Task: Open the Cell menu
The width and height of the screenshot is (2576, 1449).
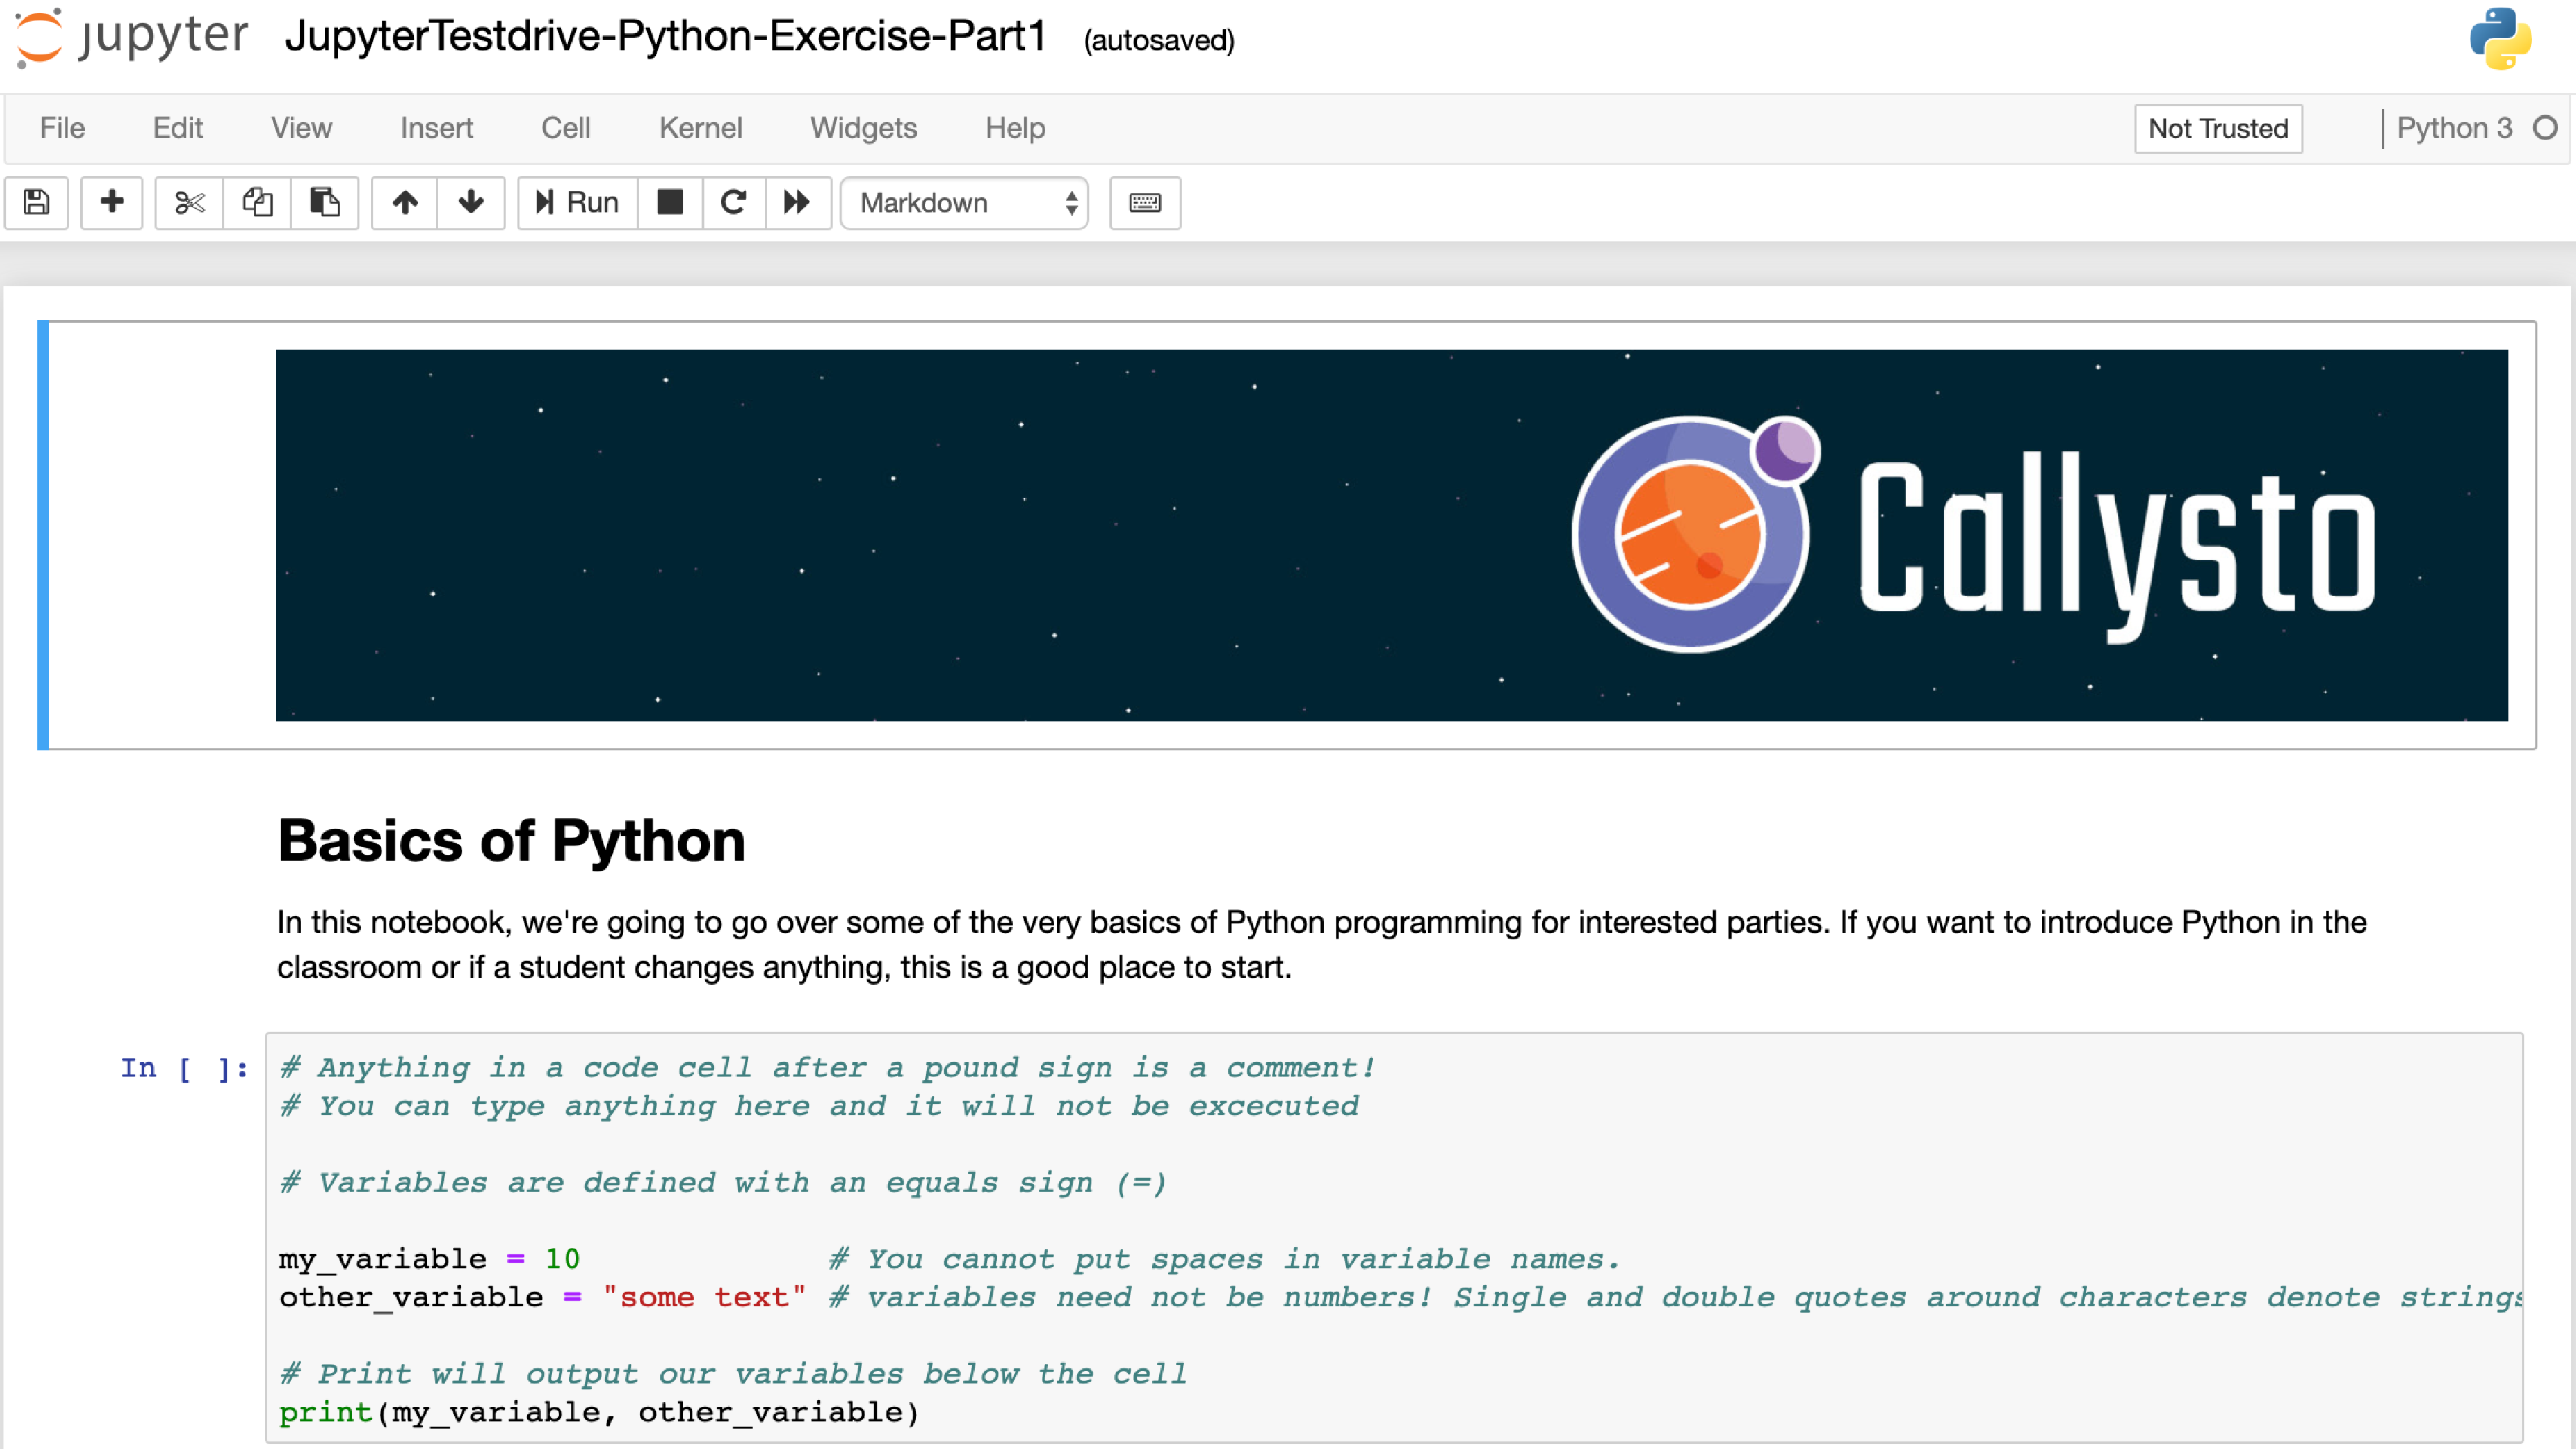Action: (x=566, y=128)
